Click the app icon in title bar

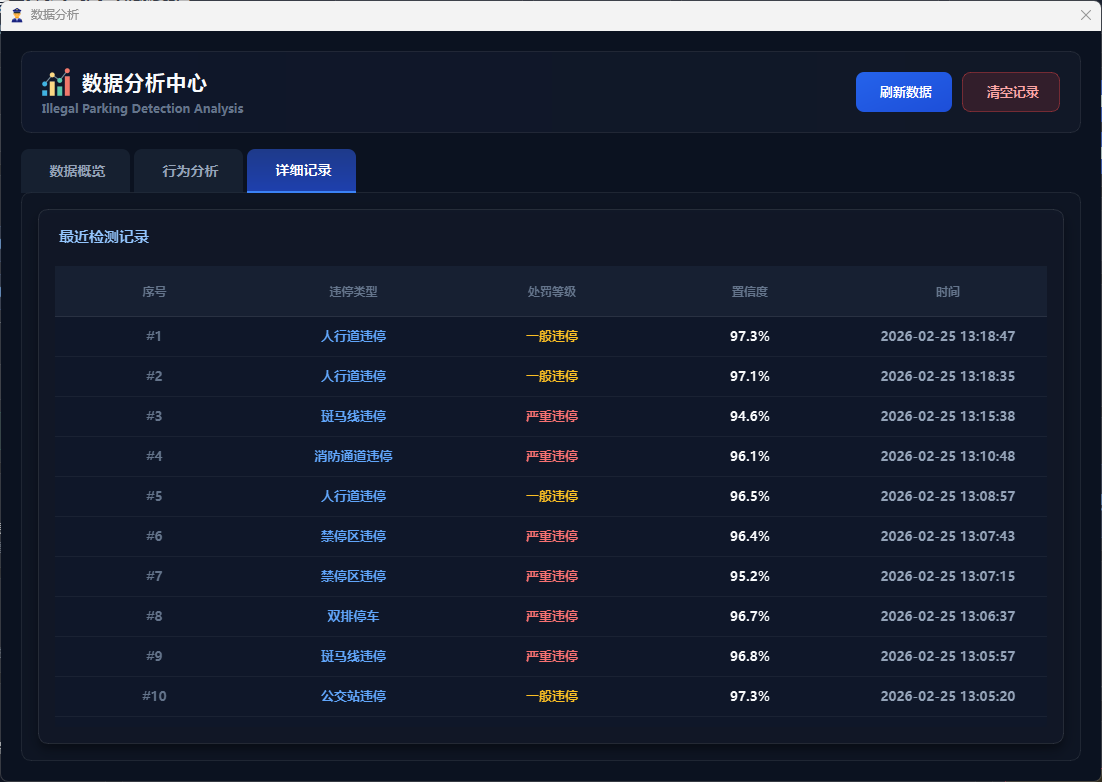tap(17, 15)
